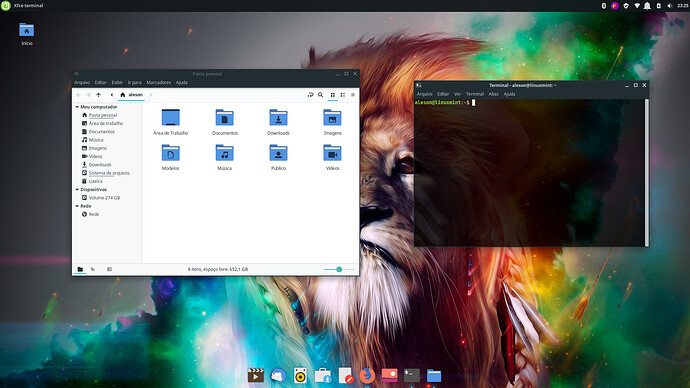690x388 pixels.
Task: Open Ver menu in terminal
Action: tap(458, 94)
